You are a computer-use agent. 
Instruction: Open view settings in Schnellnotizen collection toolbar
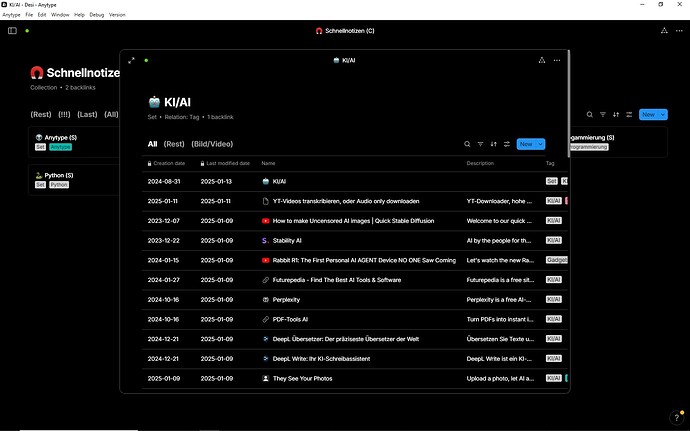click(629, 114)
